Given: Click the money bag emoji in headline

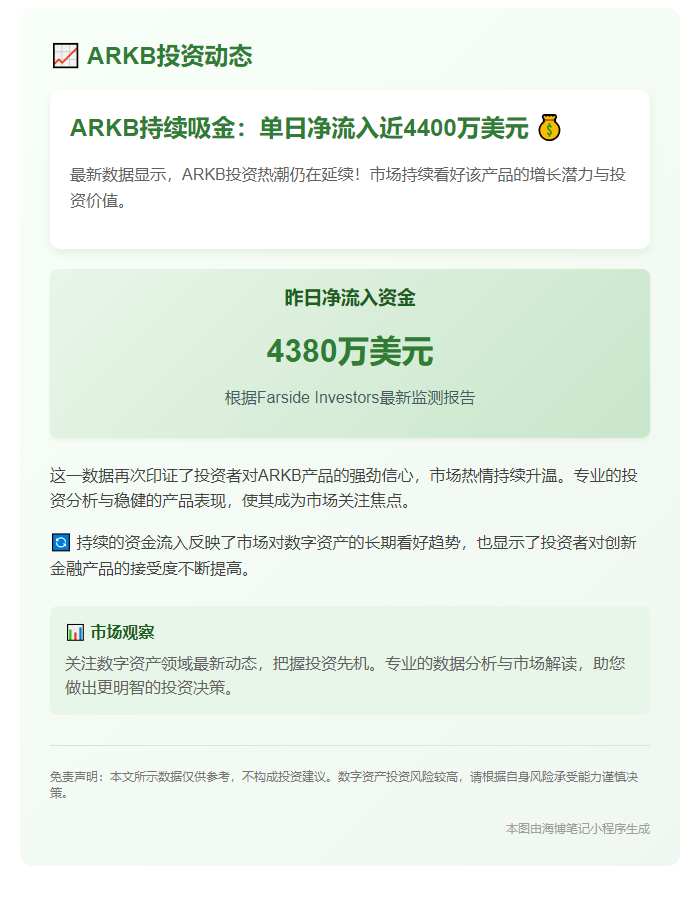Looking at the screenshot, I should (549, 128).
